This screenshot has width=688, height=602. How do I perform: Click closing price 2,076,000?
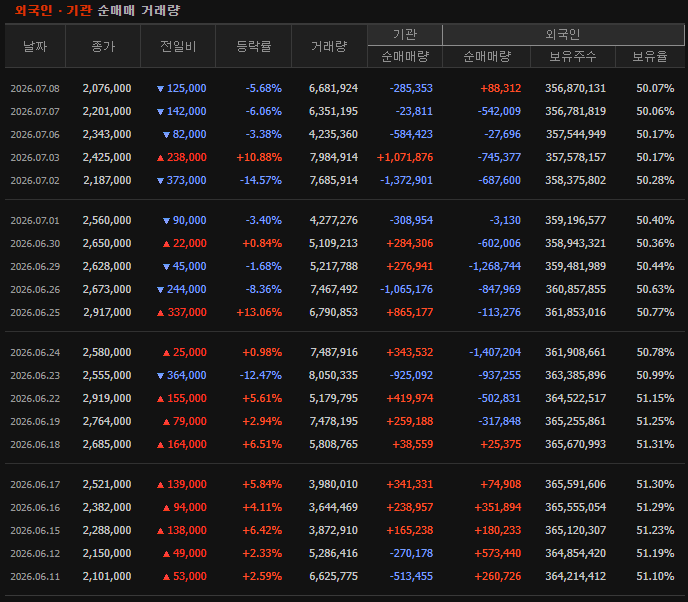107,88
